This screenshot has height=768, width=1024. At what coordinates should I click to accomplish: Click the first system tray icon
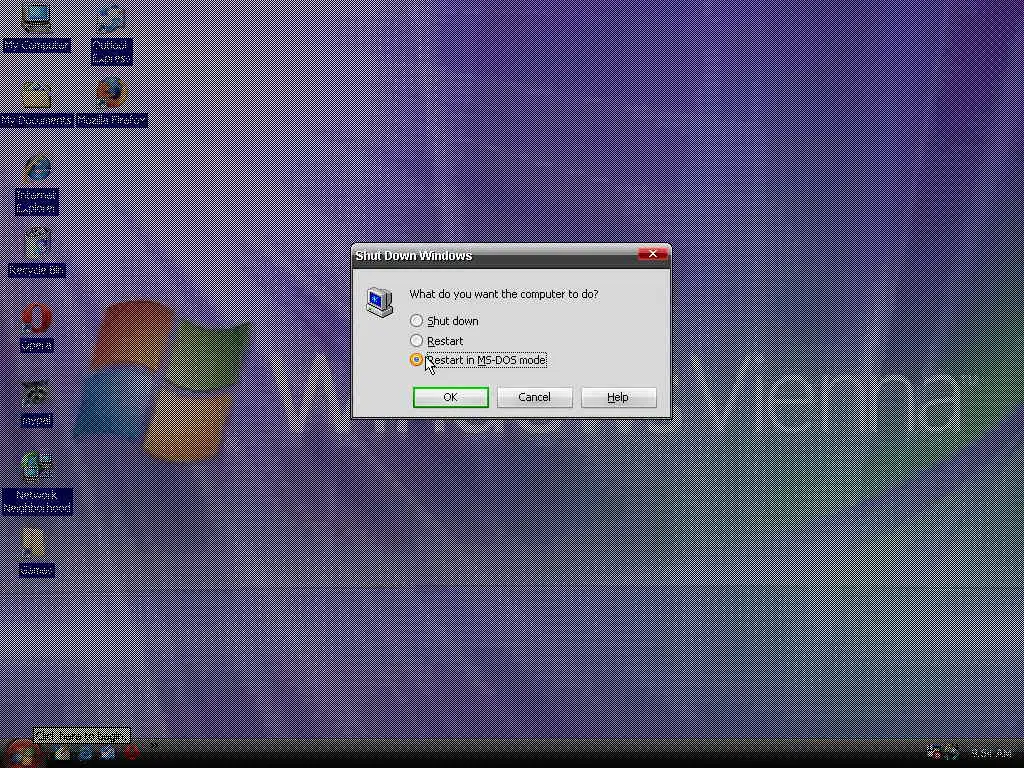point(935,752)
